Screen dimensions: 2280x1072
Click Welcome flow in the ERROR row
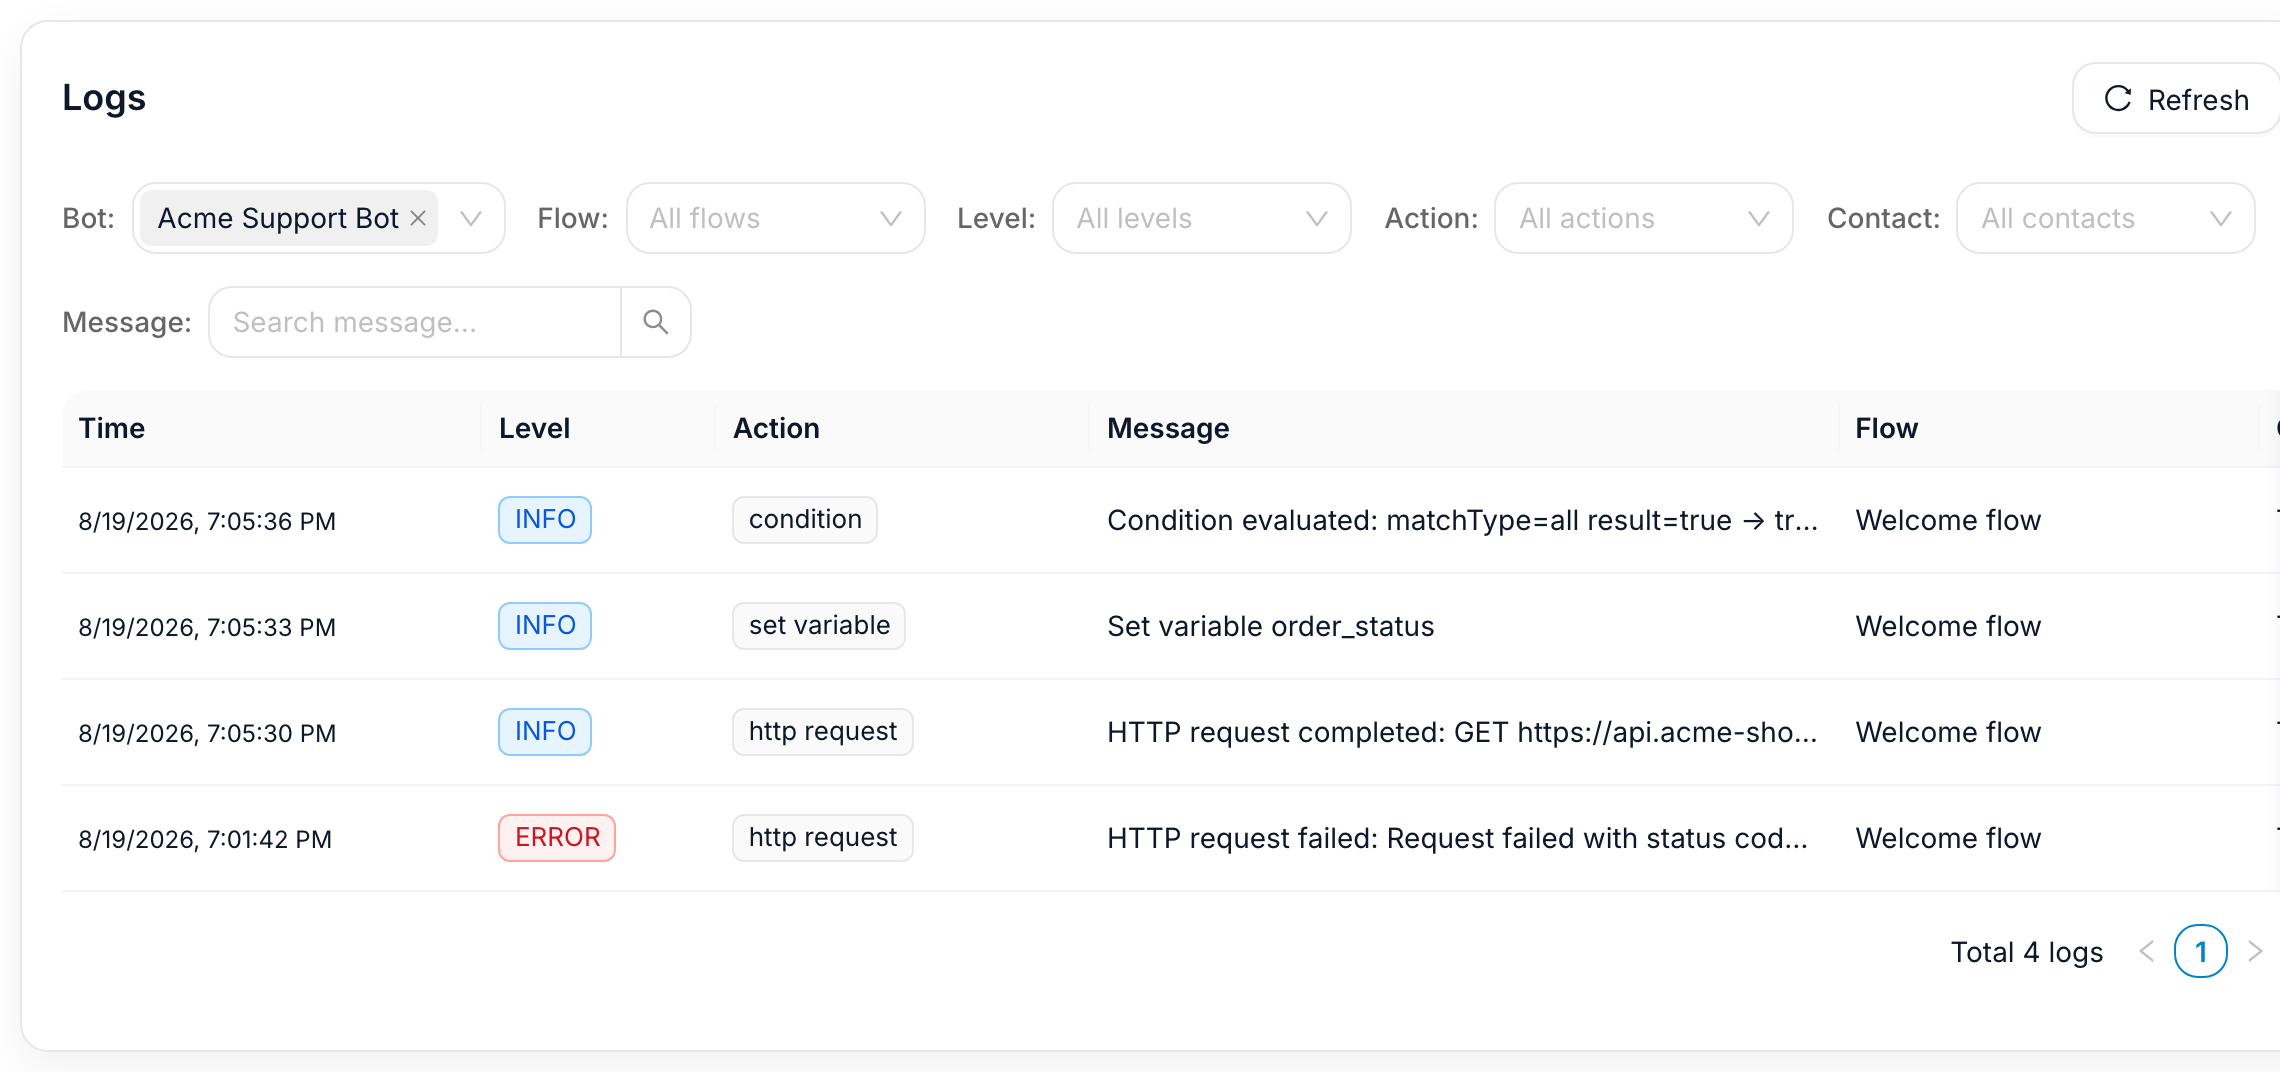[x=1948, y=838]
